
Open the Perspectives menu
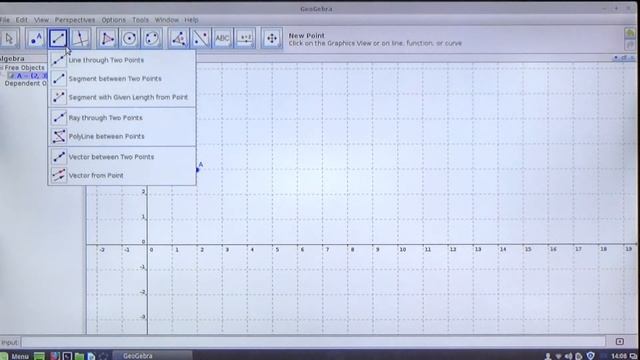pos(75,20)
